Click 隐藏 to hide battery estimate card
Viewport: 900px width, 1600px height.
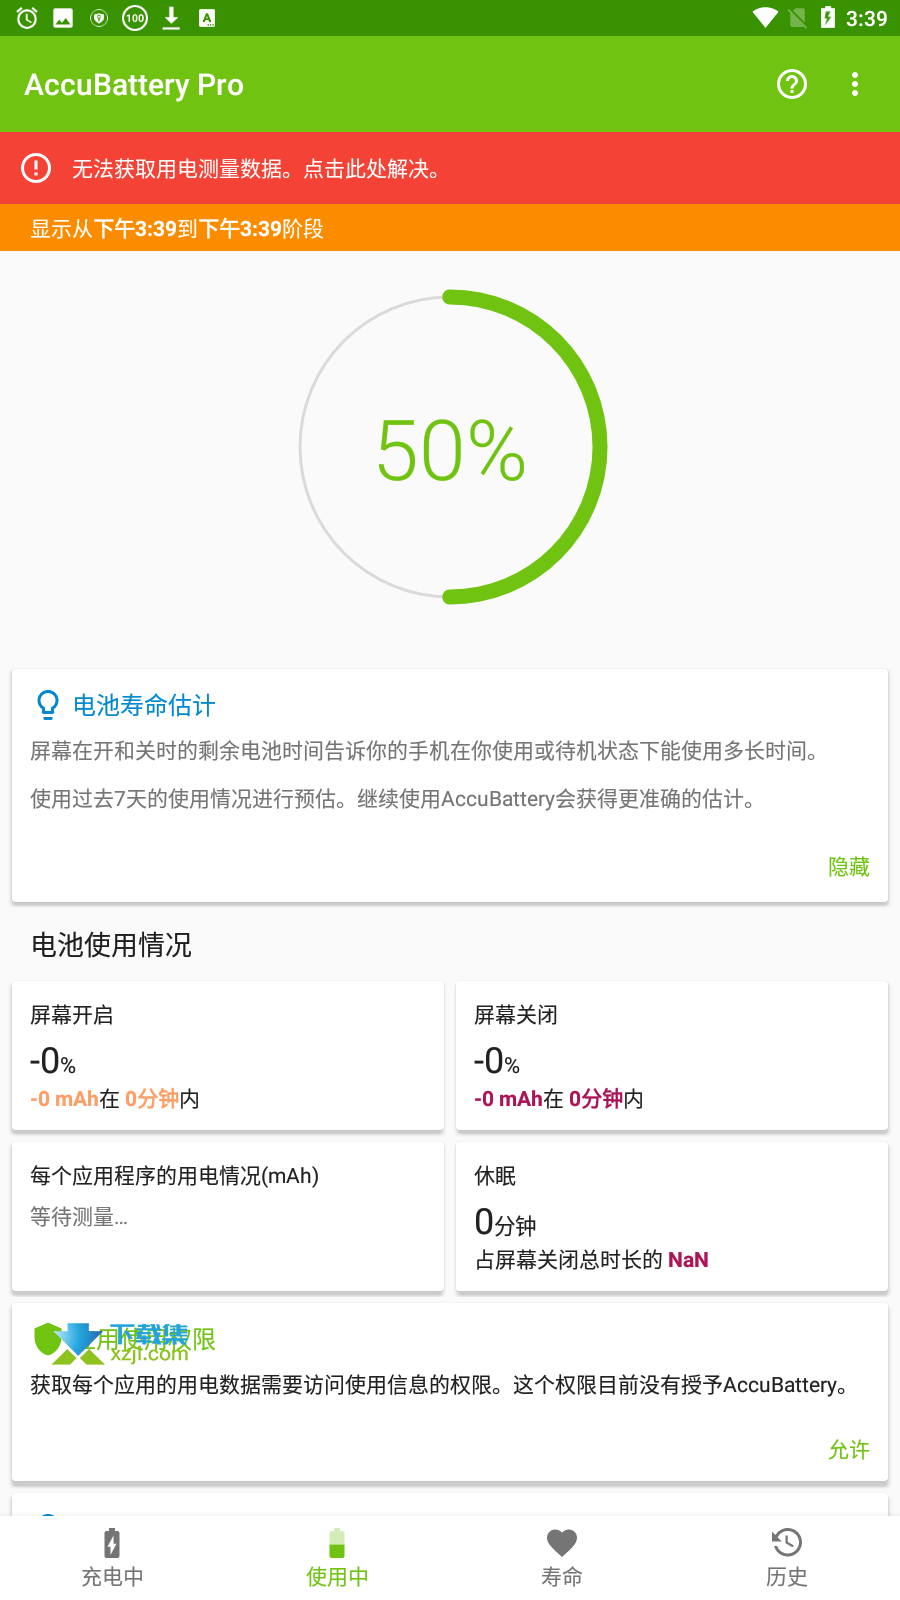click(849, 867)
